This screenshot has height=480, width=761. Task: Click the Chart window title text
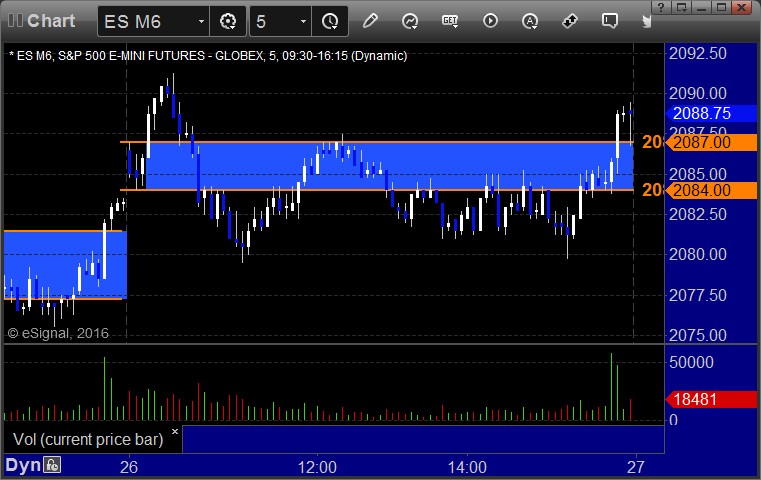51,21
